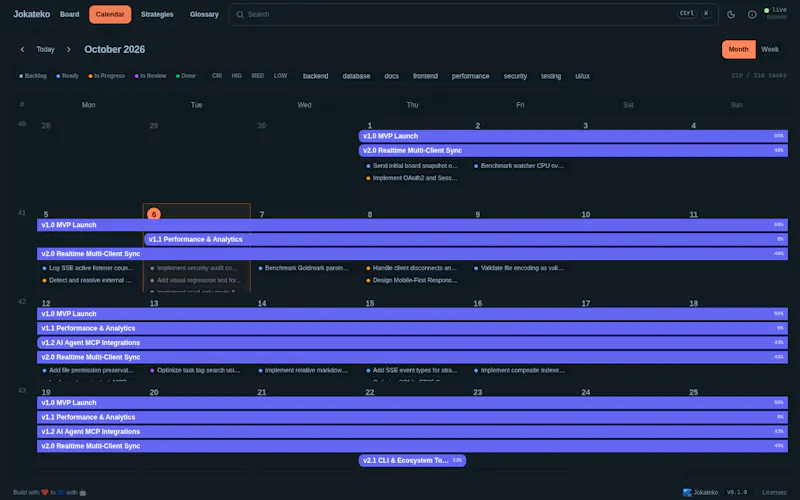This screenshot has height=500, width=800.
Task: Select today's date 6 circle
Action: [154, 214]
